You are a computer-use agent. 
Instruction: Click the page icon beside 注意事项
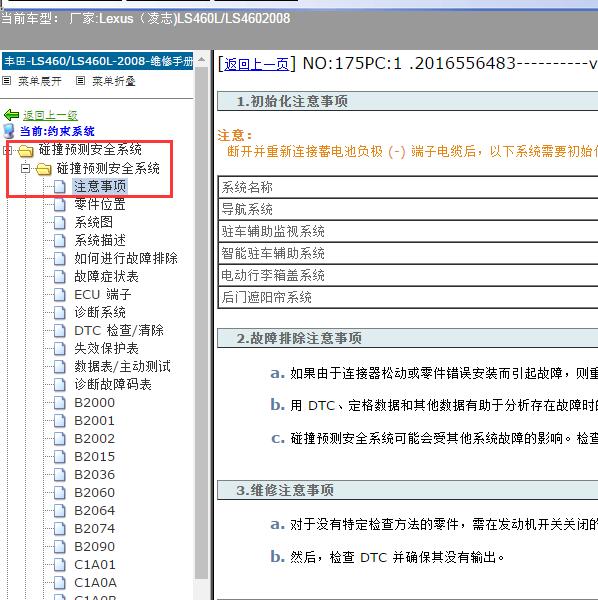click(60, 187)
